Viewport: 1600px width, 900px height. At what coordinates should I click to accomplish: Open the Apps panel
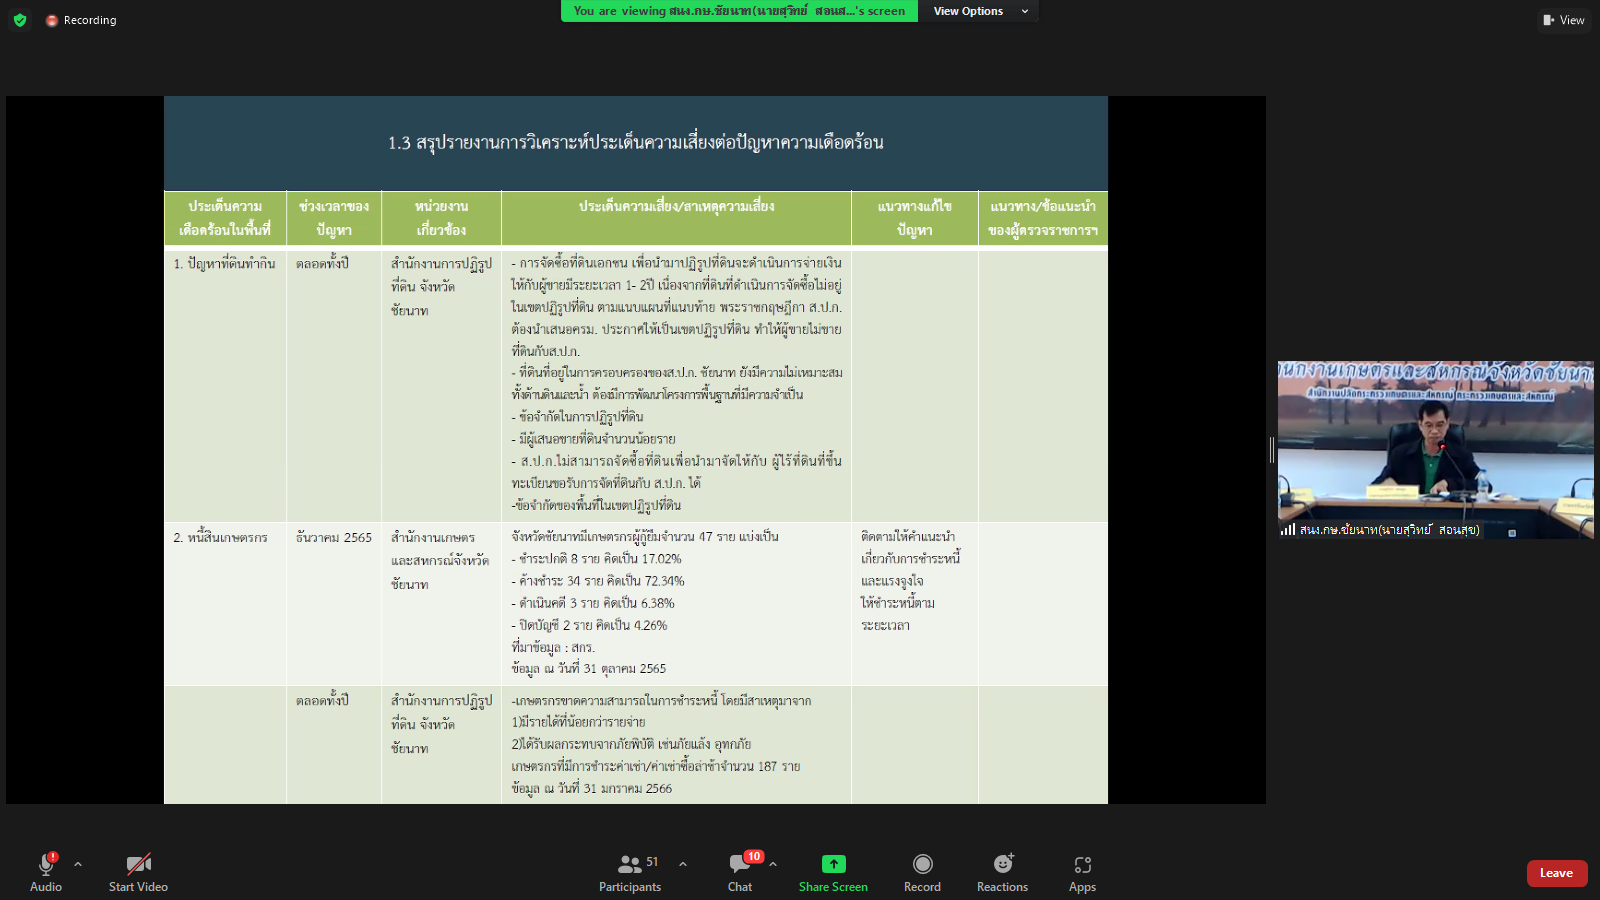click(1082, 872)
